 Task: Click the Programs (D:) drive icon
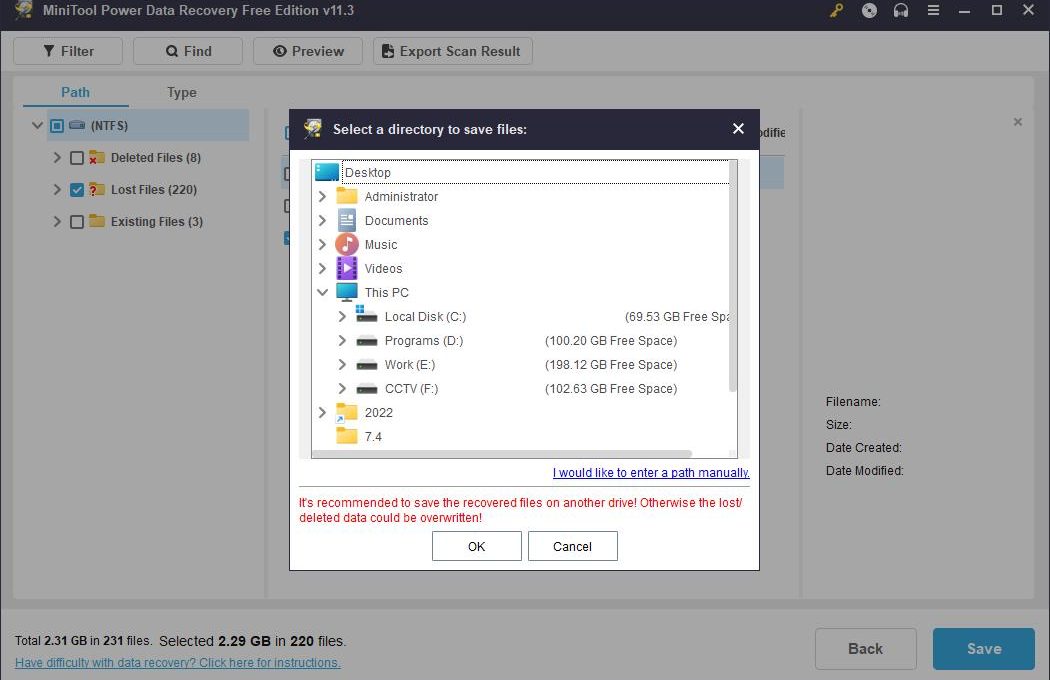pyautogui.click(x=366, y=341)
